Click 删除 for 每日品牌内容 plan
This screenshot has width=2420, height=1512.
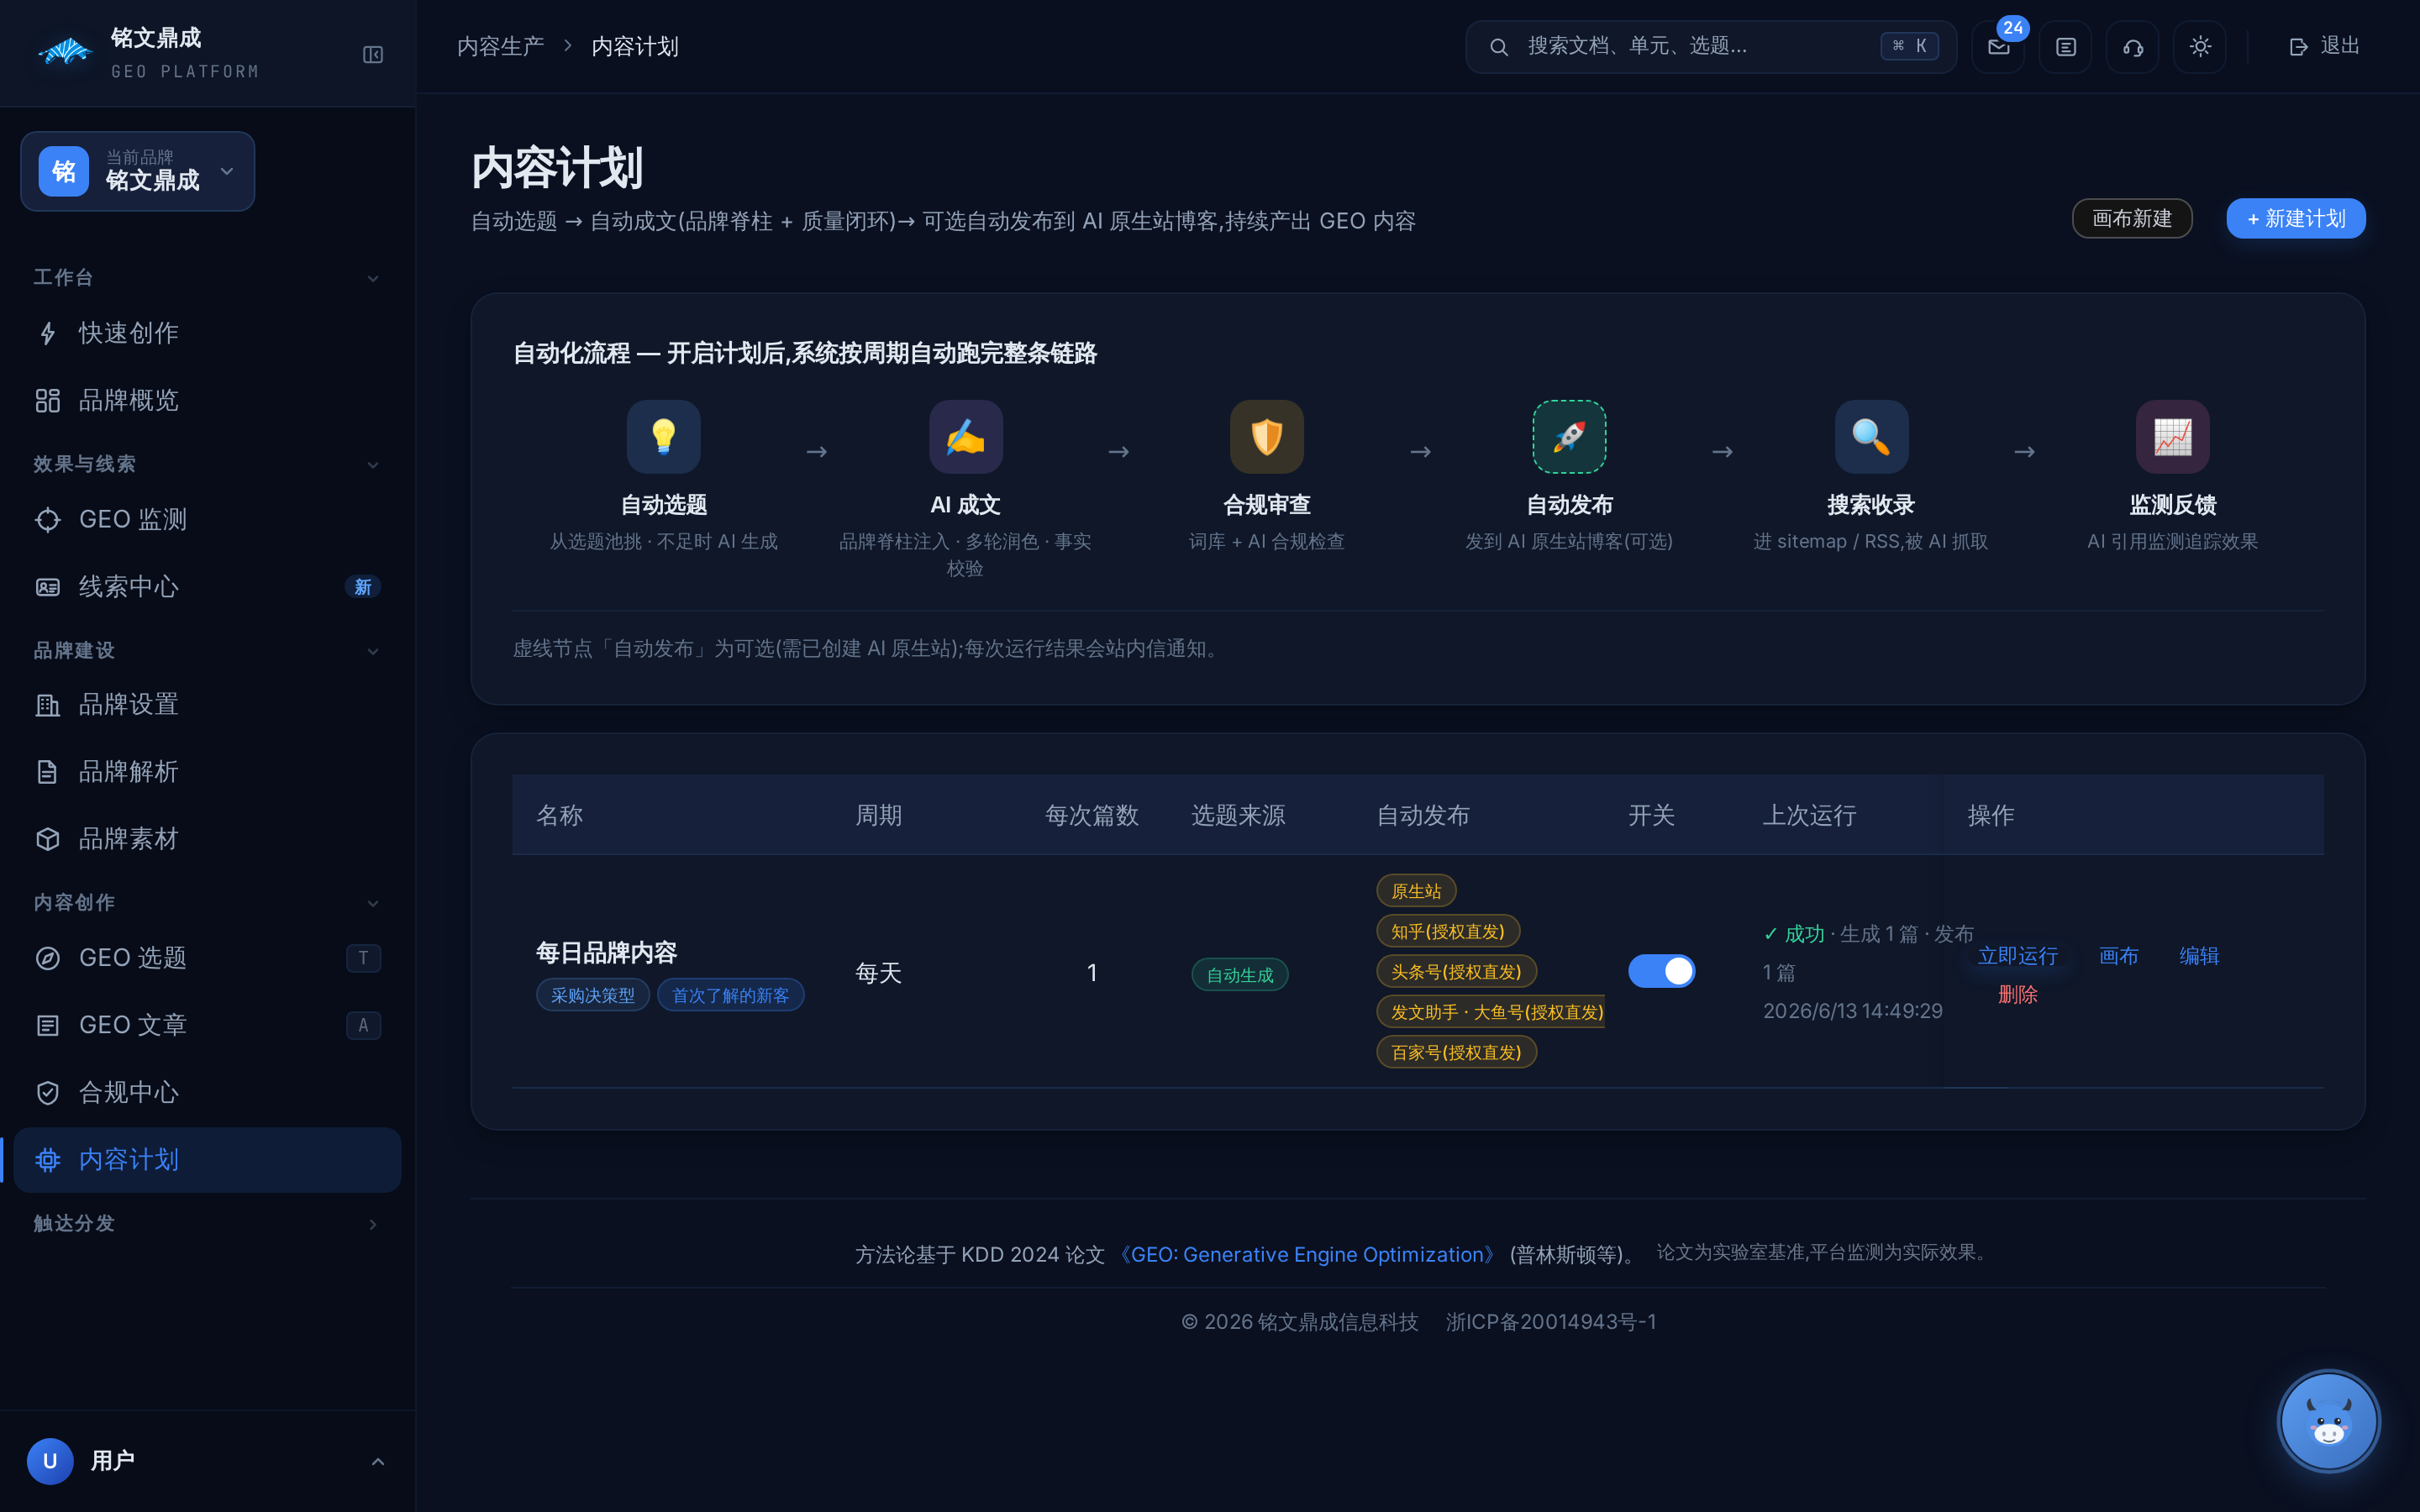tap(2017, 994)
